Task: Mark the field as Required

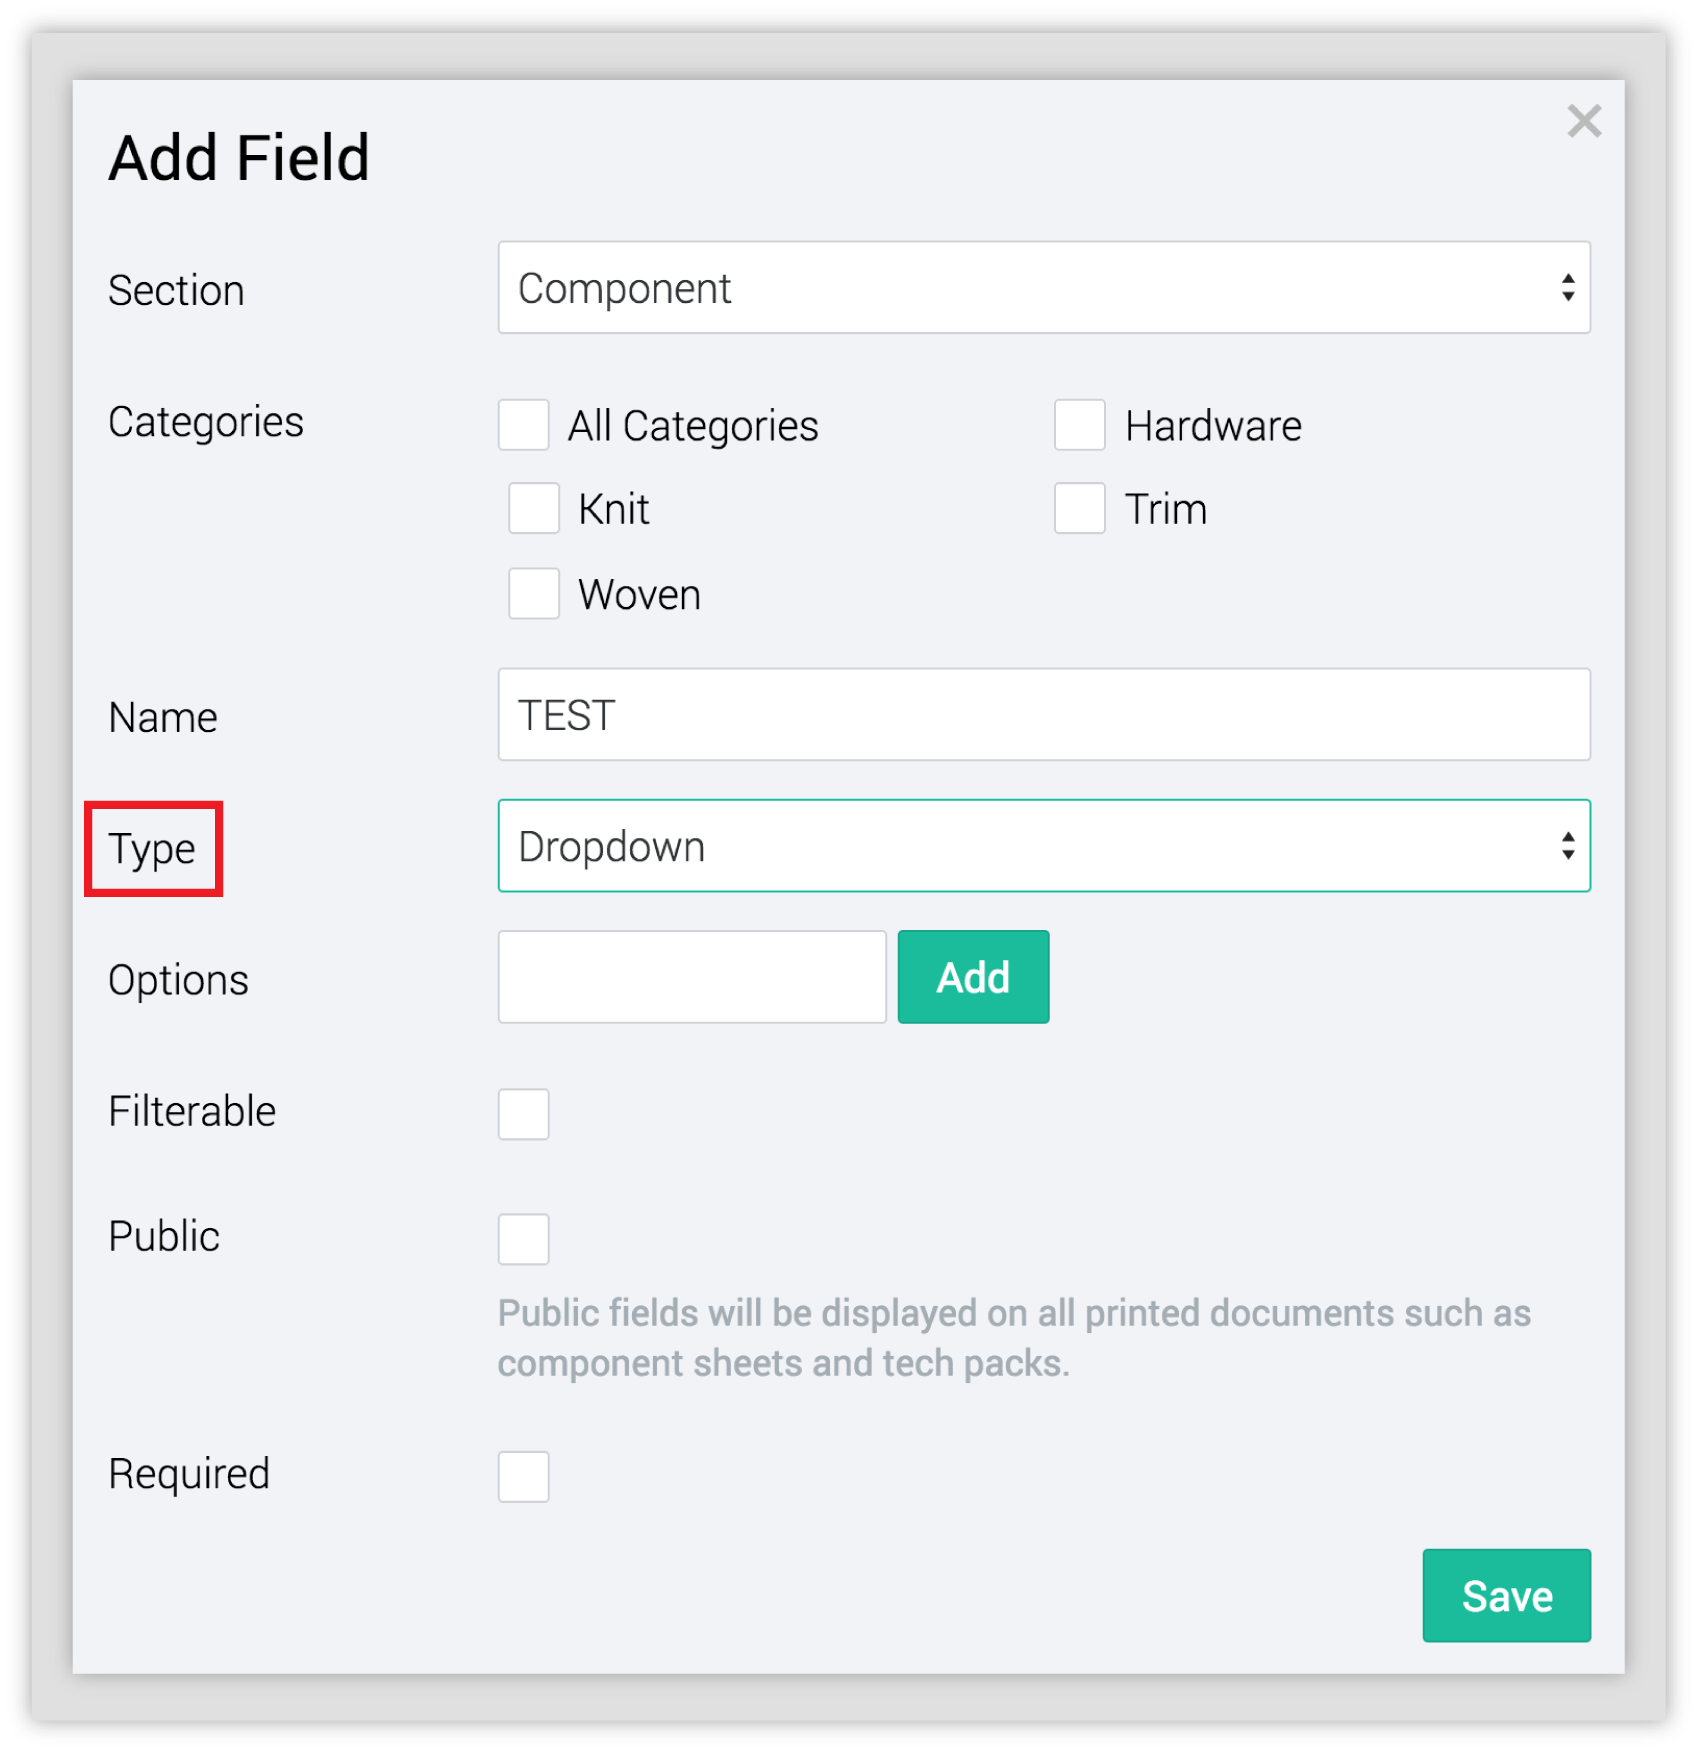Action: tap(524, 1476)
